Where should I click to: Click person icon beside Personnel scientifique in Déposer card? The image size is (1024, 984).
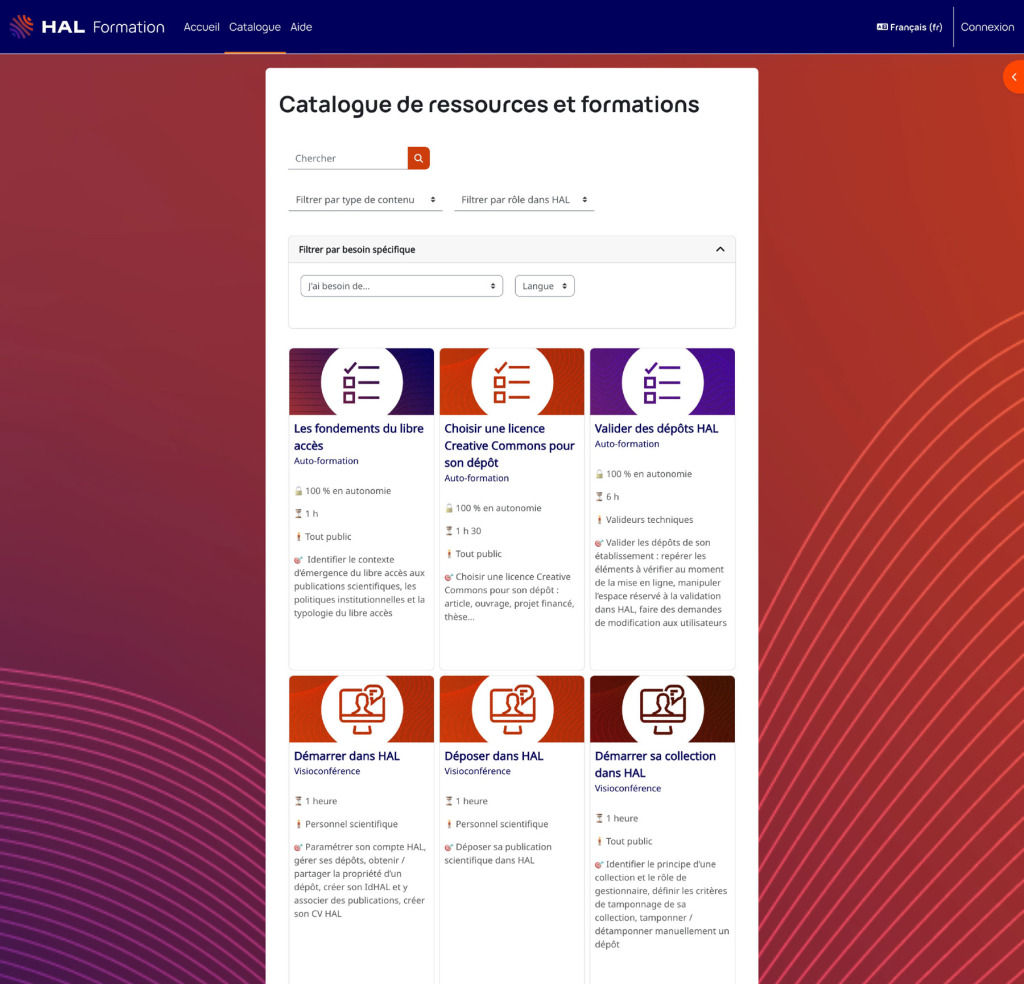(449, 824)
